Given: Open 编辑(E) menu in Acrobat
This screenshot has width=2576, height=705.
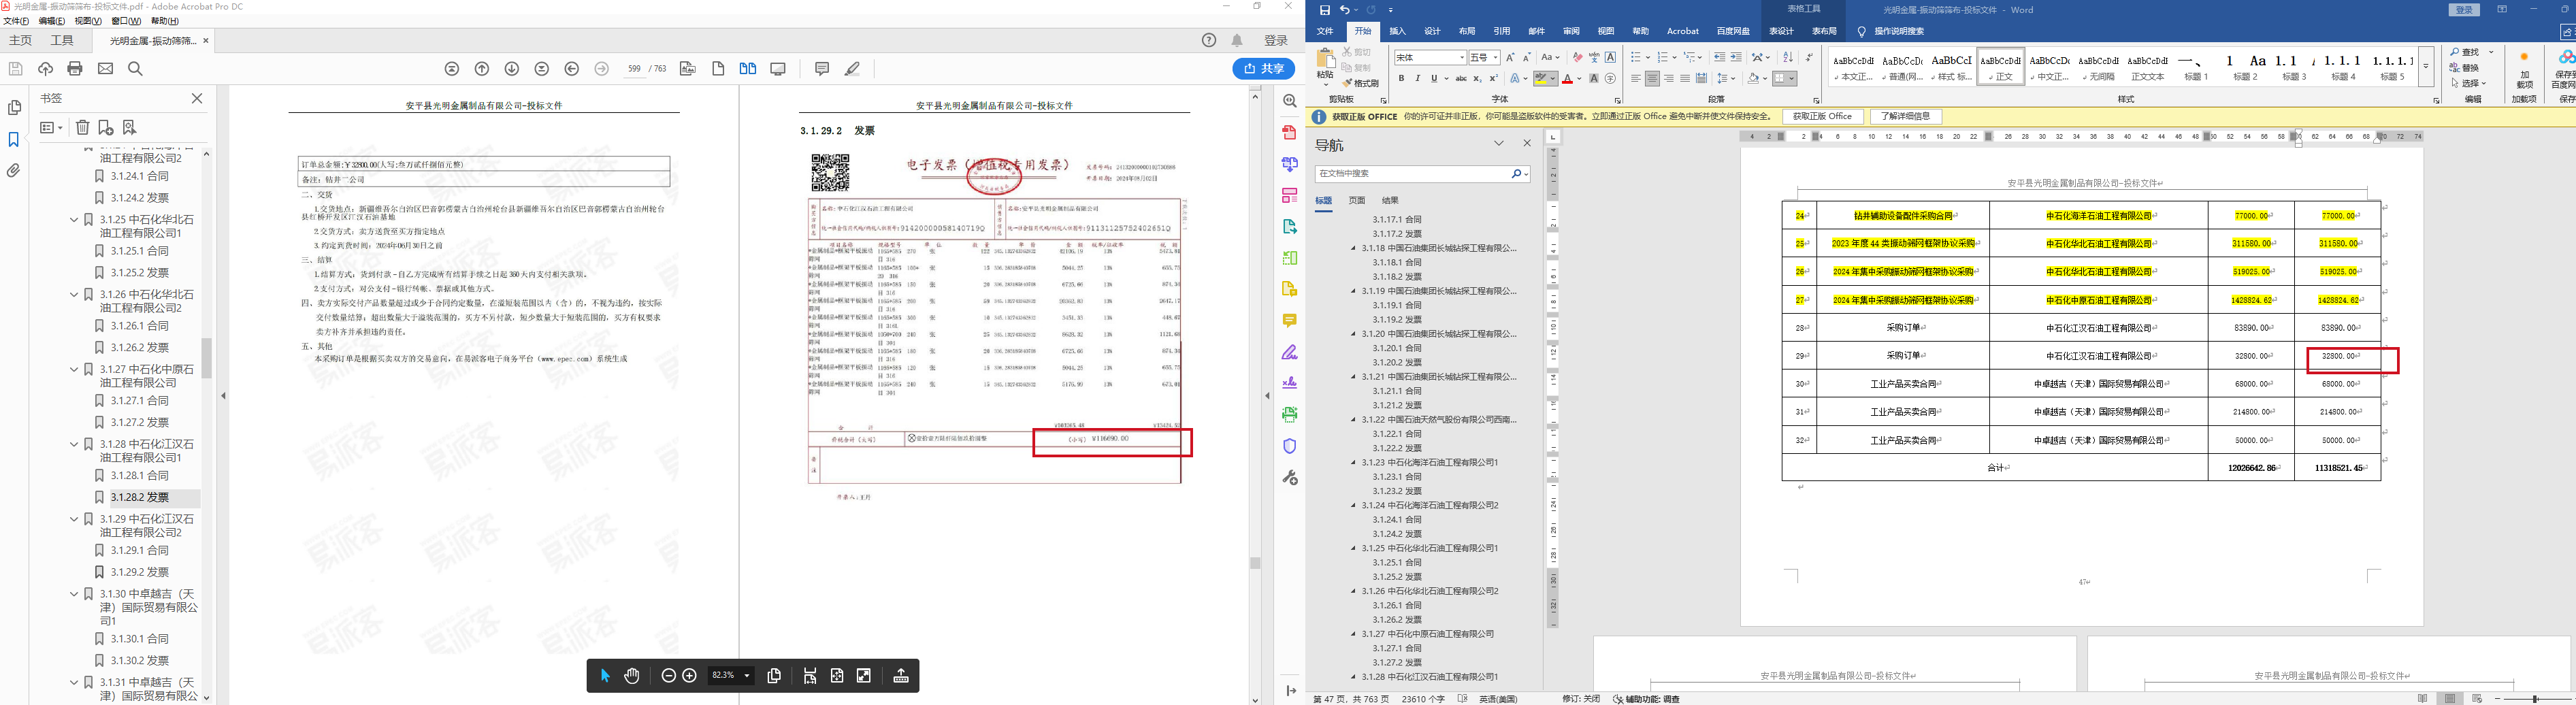Looking at the screenshot, I should (52, 21).
